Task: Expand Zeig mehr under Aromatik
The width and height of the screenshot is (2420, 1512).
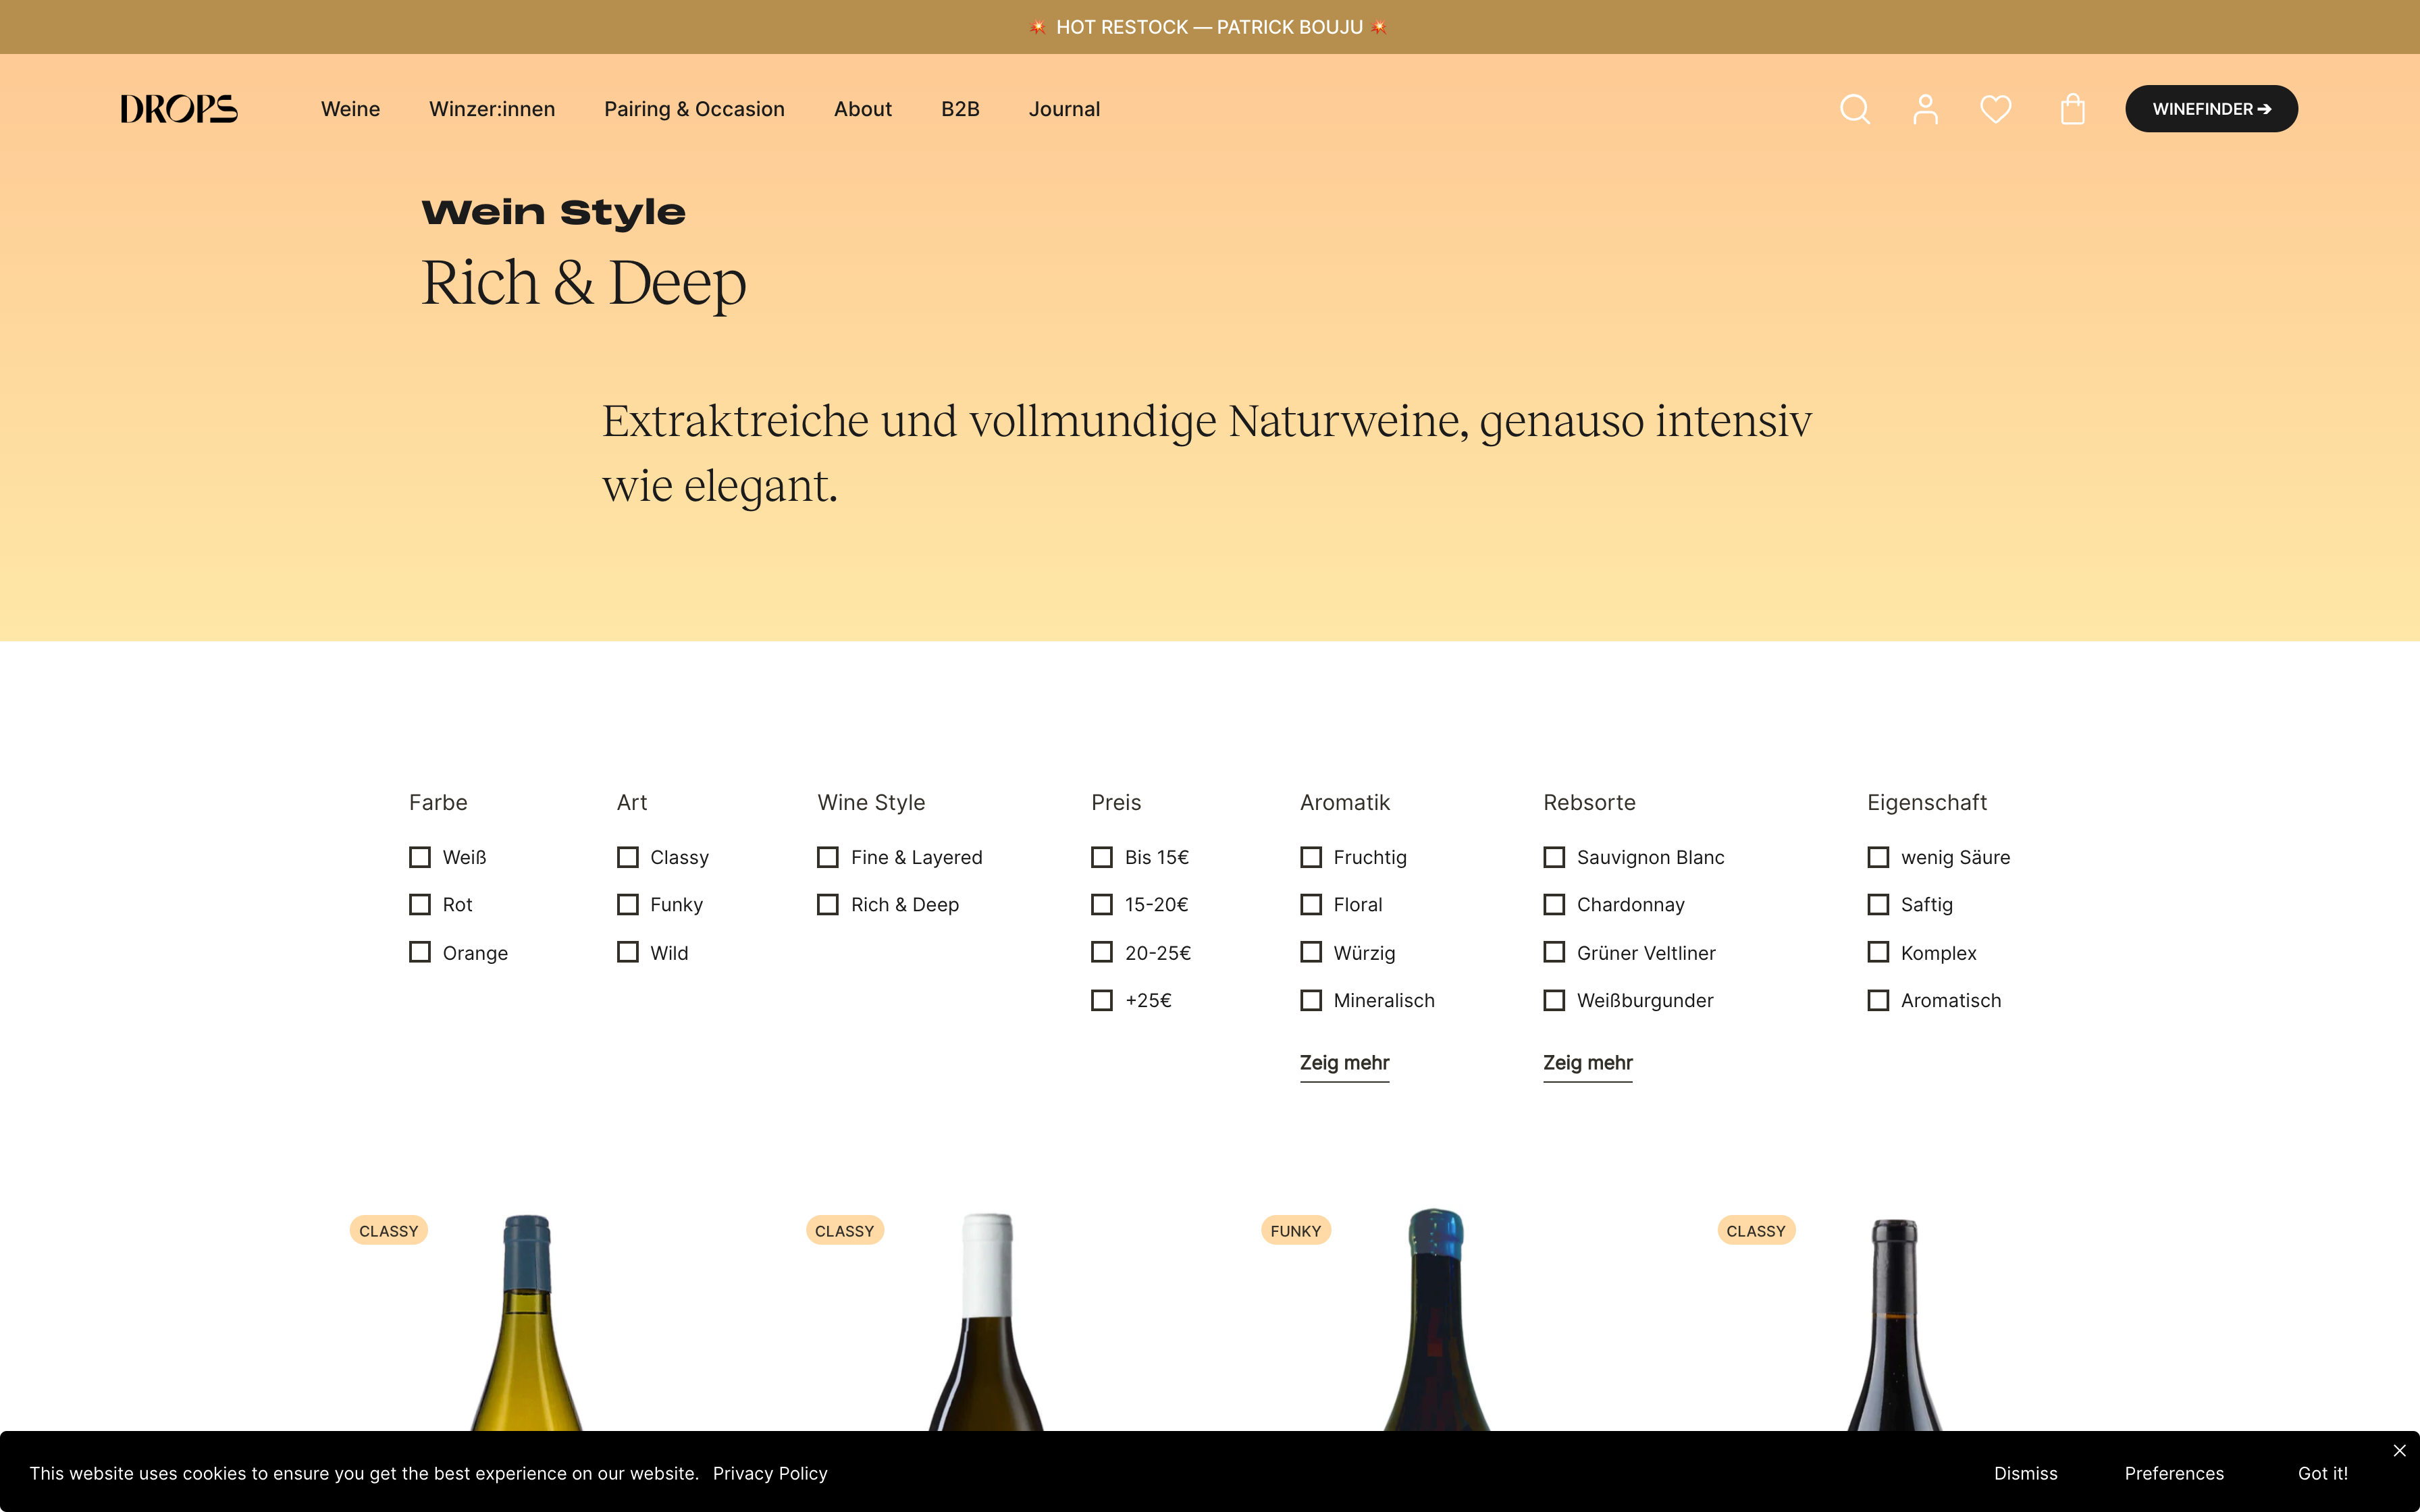Action: [x=1344, y=1063]
